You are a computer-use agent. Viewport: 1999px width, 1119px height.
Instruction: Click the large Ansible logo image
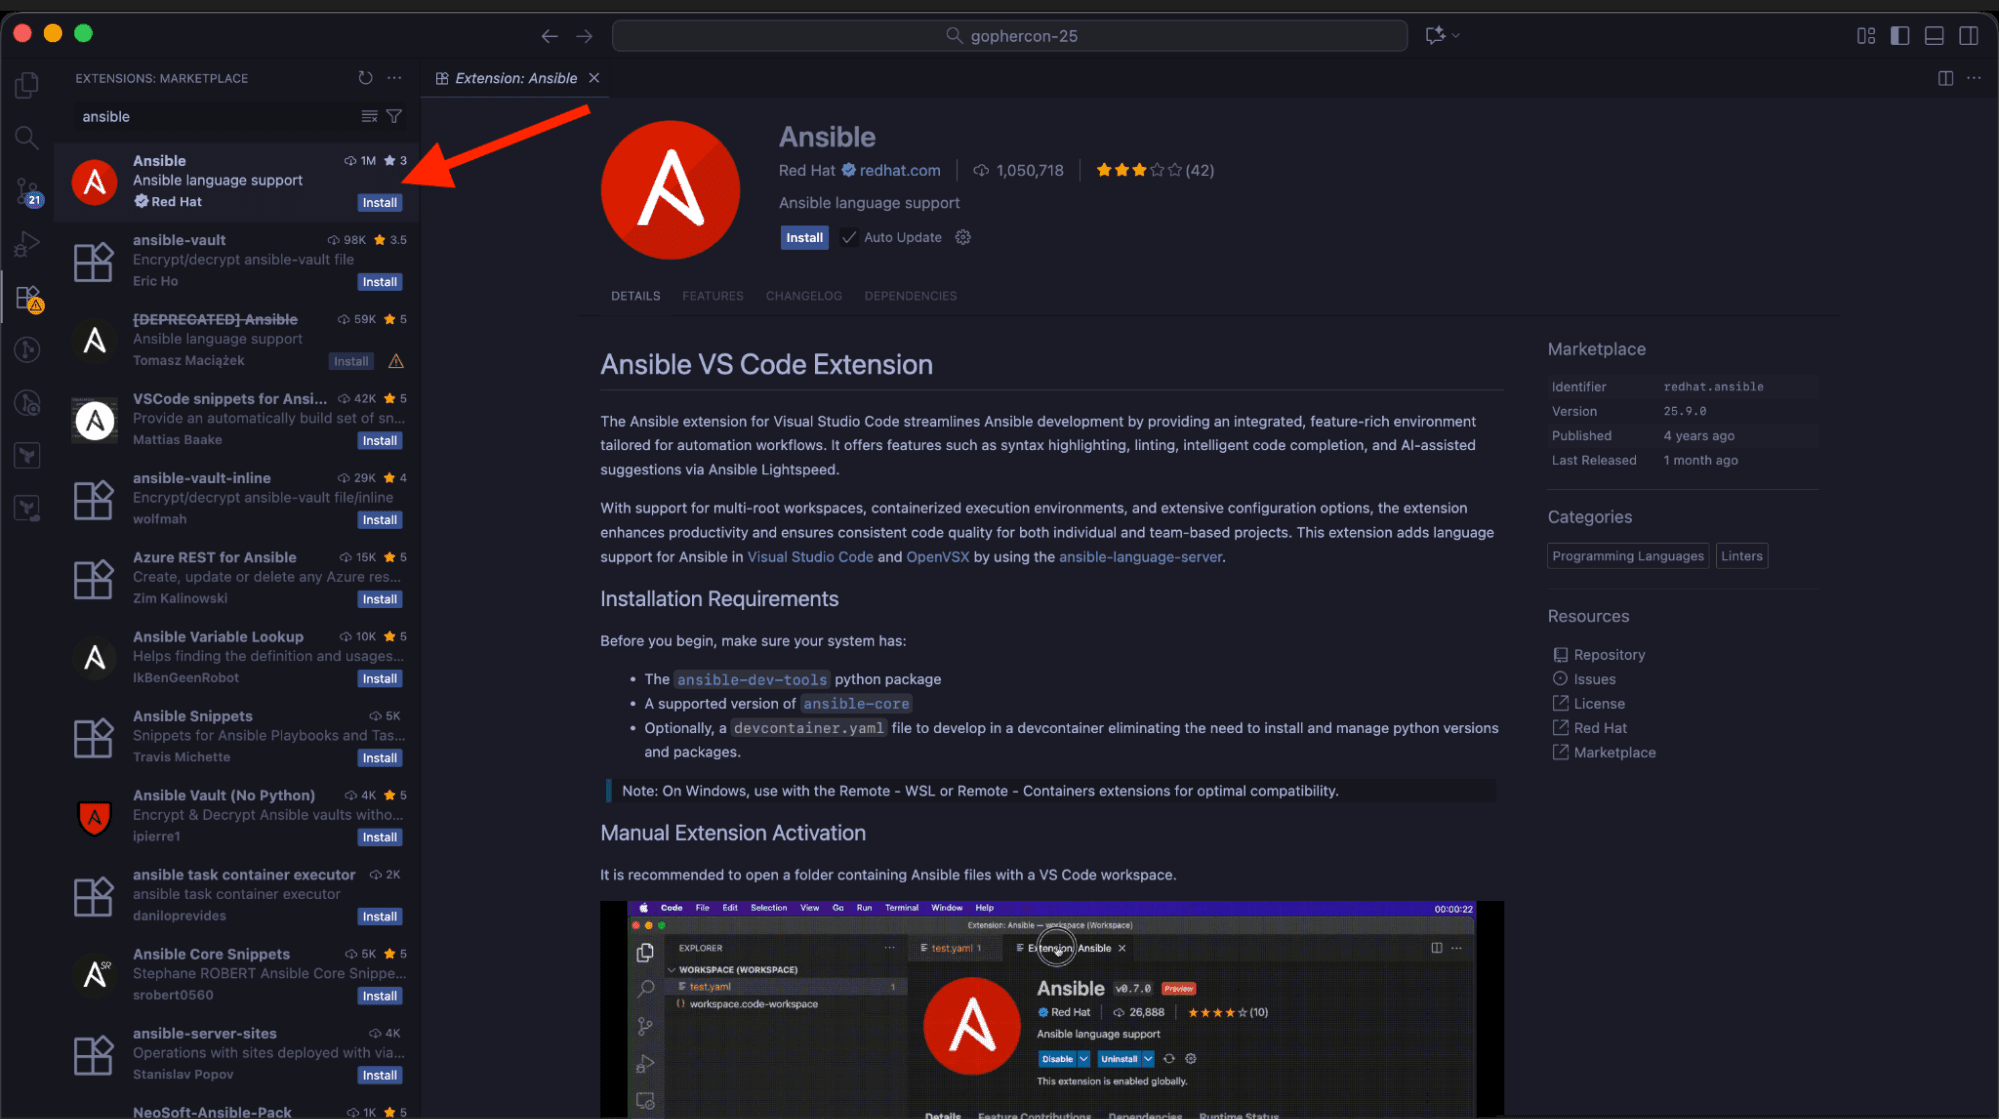pyautogui.click(x=670, y=190)
